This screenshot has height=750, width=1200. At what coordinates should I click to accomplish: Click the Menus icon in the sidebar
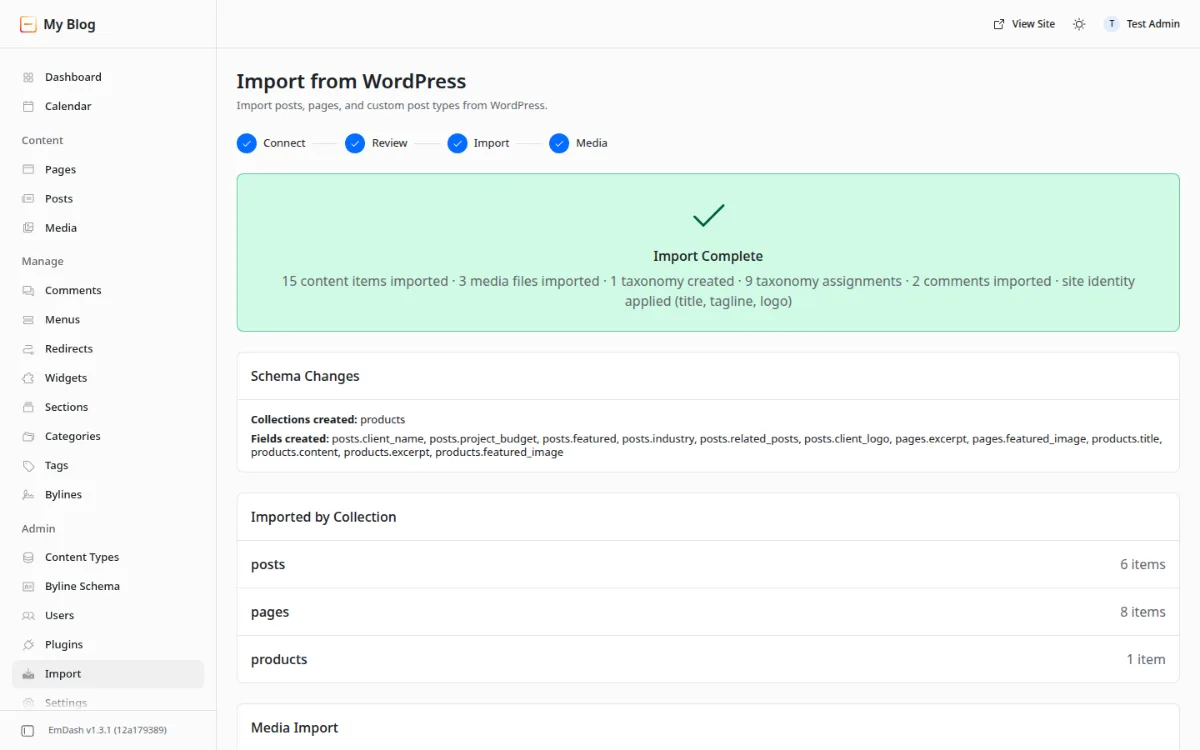[28, 320]
